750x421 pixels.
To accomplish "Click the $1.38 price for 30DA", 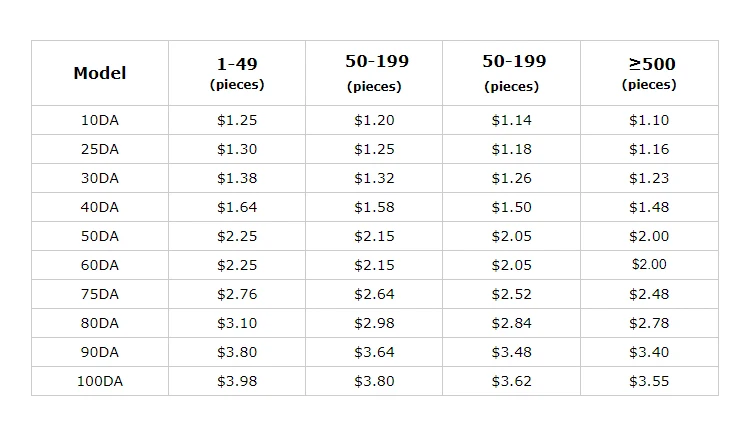I will [x=237, y=178].
